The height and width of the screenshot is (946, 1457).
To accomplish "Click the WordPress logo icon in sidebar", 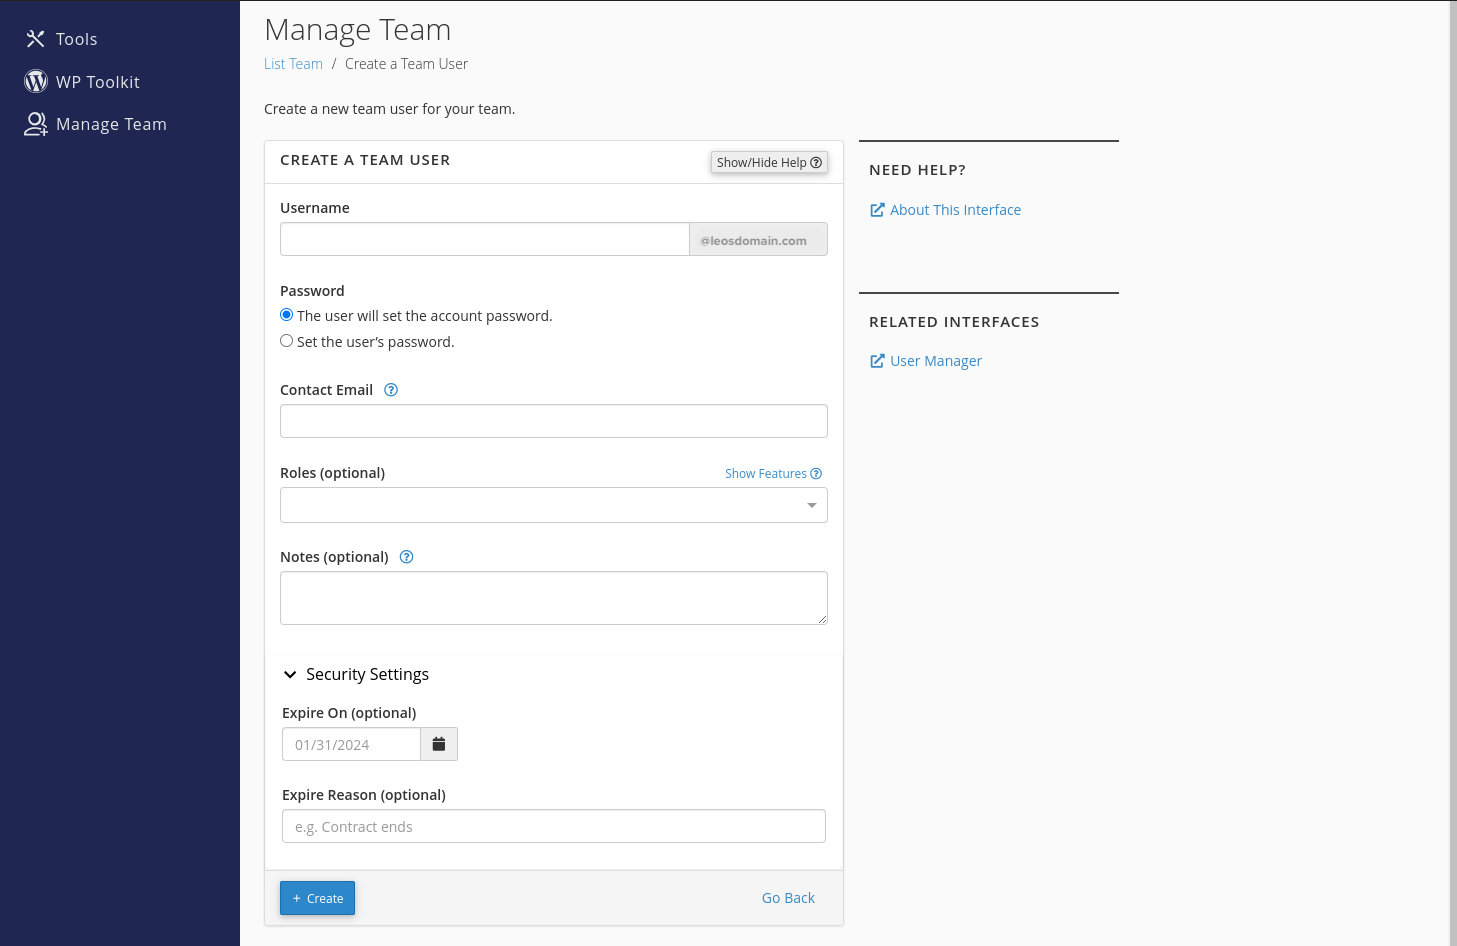I will (36, 82).
